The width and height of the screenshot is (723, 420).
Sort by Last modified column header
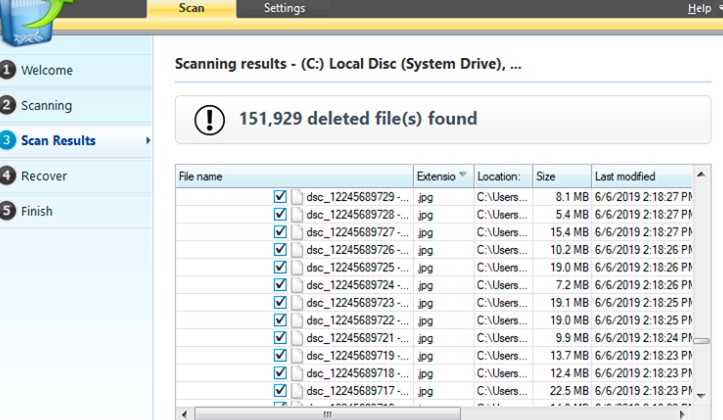[638, 176]
